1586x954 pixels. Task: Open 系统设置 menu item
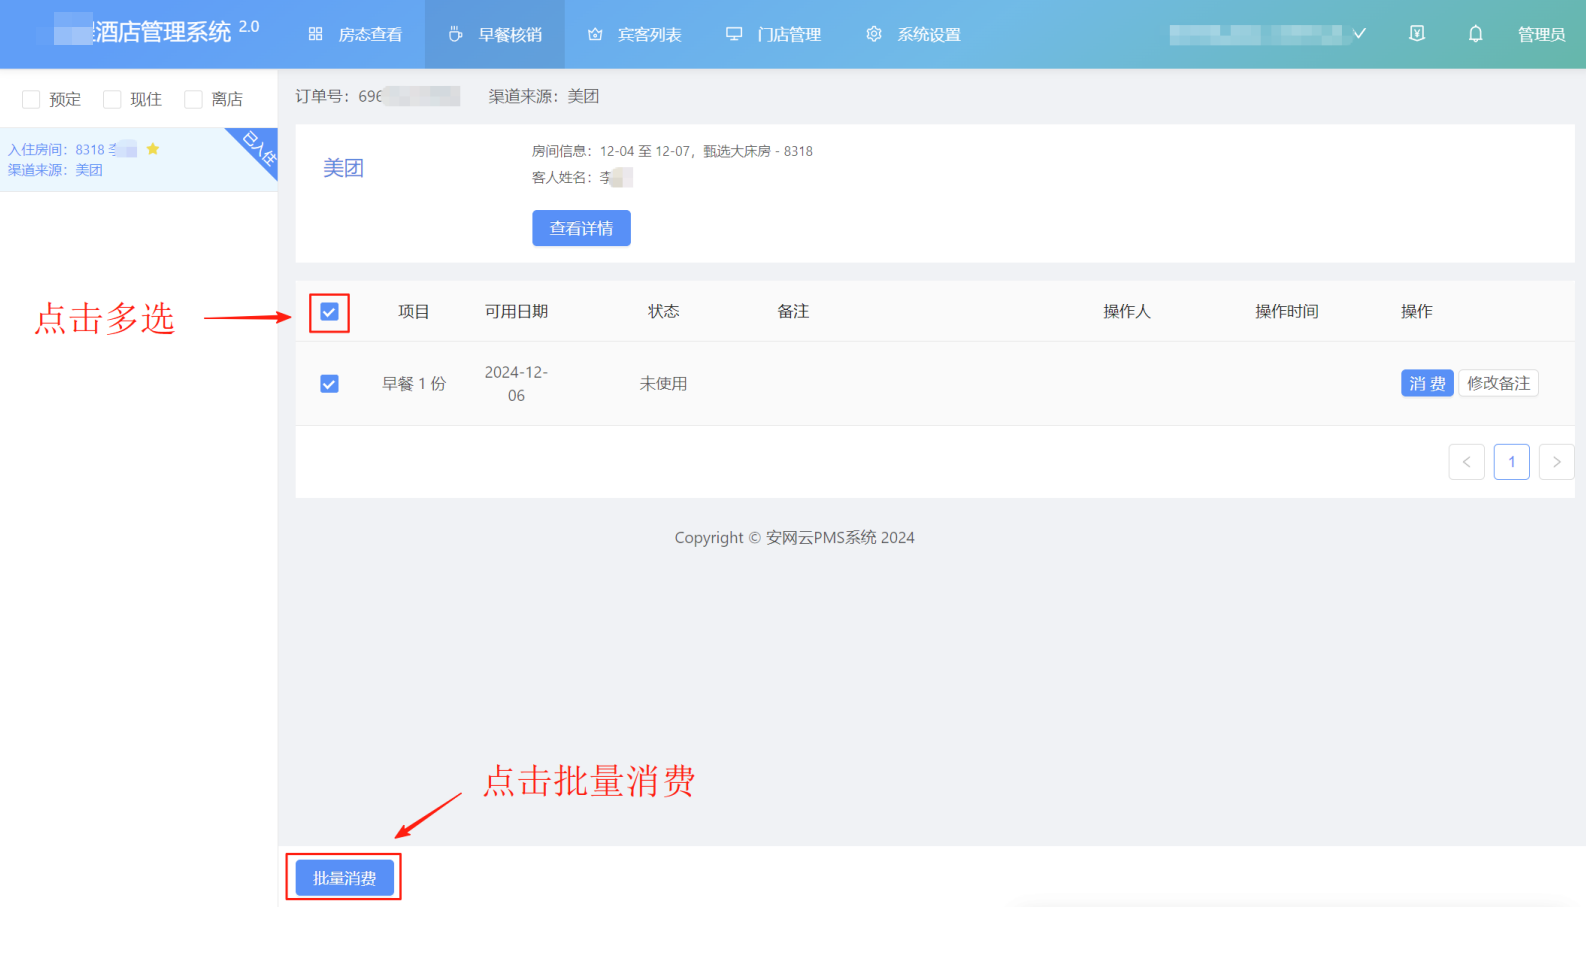[913, 34]
